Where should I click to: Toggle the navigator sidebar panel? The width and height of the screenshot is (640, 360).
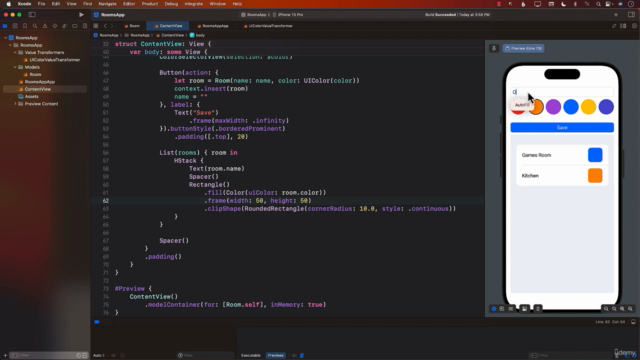(x=32, y=15)
